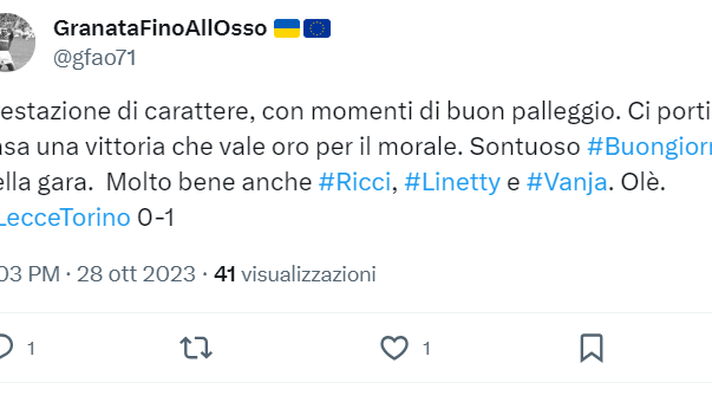Viewport: 712px width, 402px height.
Task: Open the #Buongiorno hashtag
Action: pyautogui.click(x=648, y=146)
